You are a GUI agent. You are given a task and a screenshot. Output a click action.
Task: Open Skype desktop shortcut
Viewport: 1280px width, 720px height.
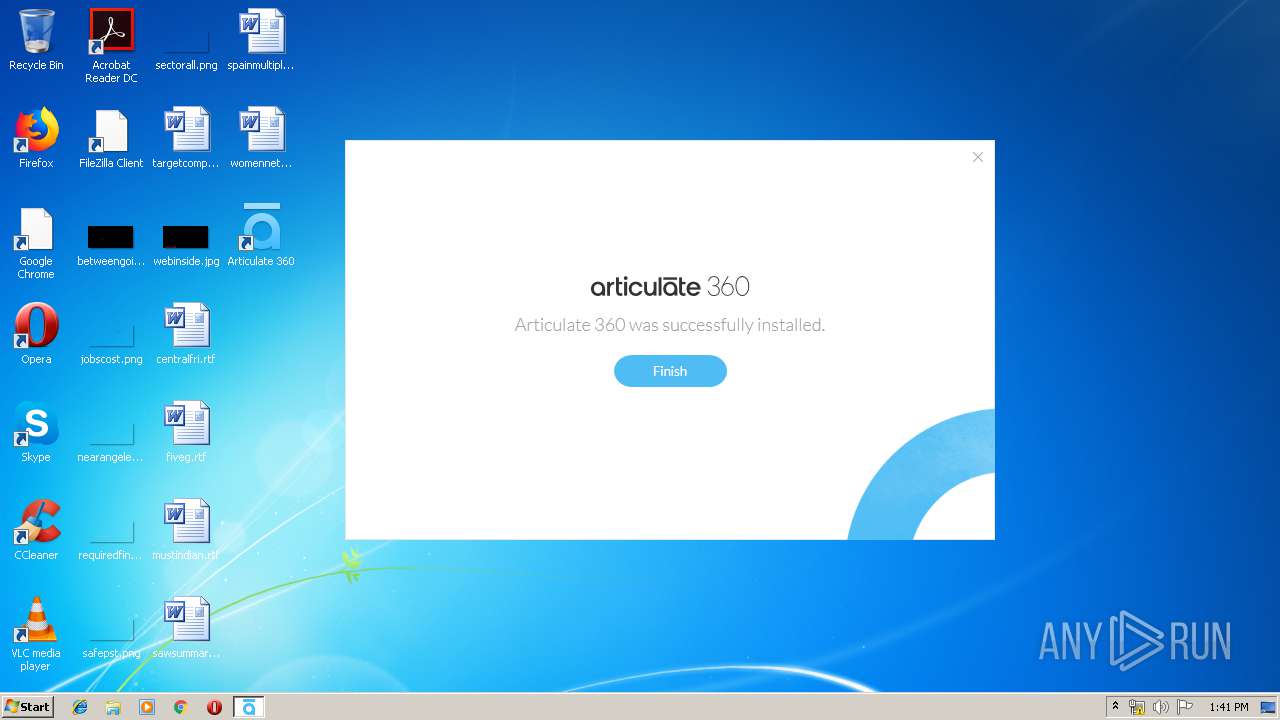36,432
